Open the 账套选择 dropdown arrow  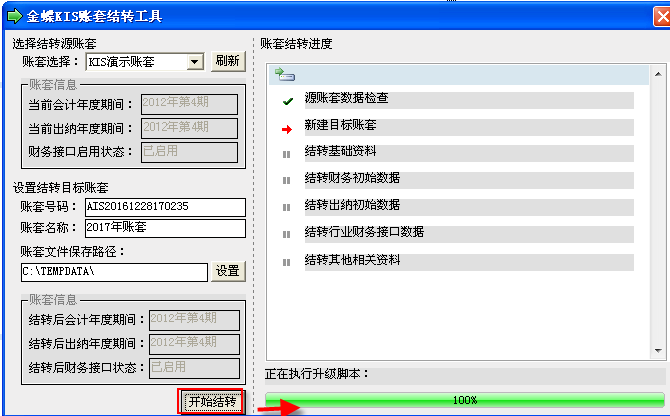point(195,62)
